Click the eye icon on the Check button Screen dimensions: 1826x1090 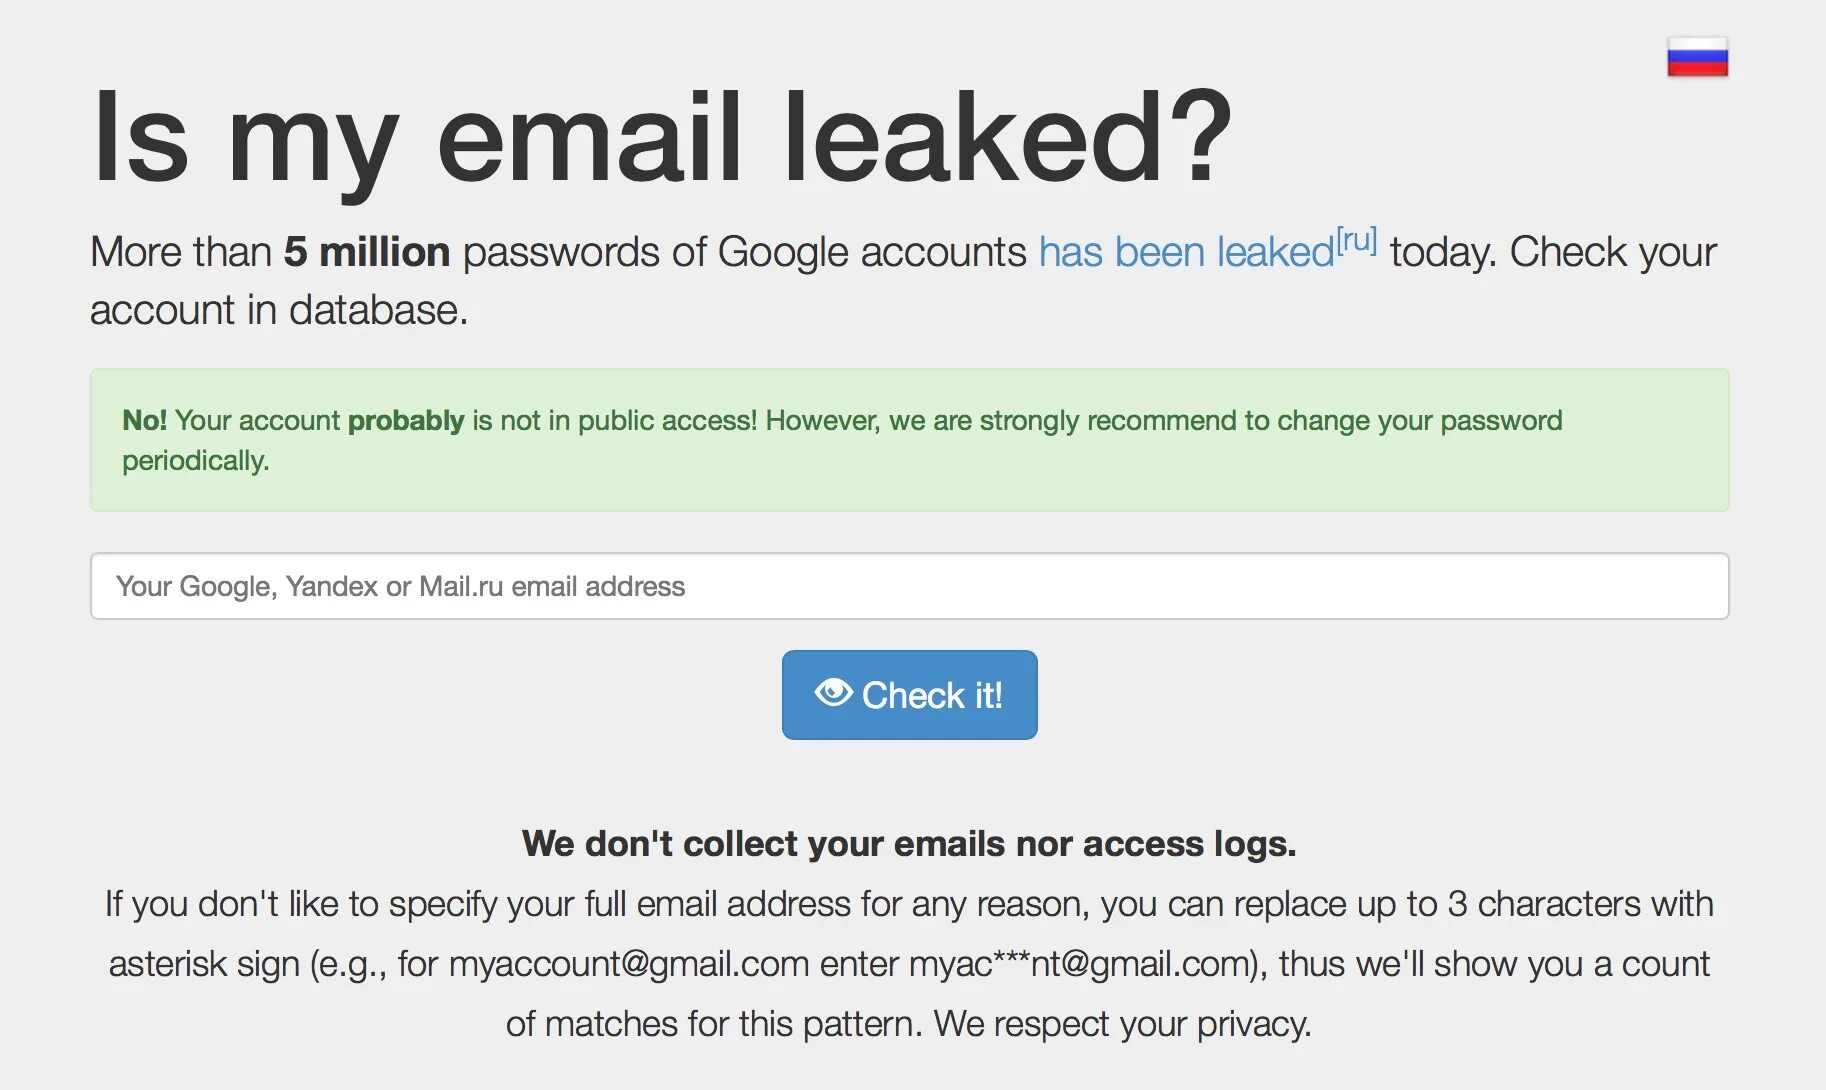(833, 693)
